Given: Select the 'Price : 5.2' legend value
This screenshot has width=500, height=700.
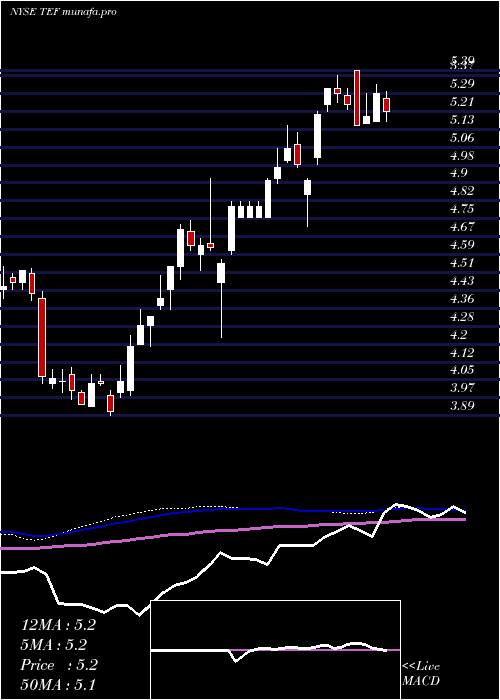Looking at the screenshot, I should (58, 665).
